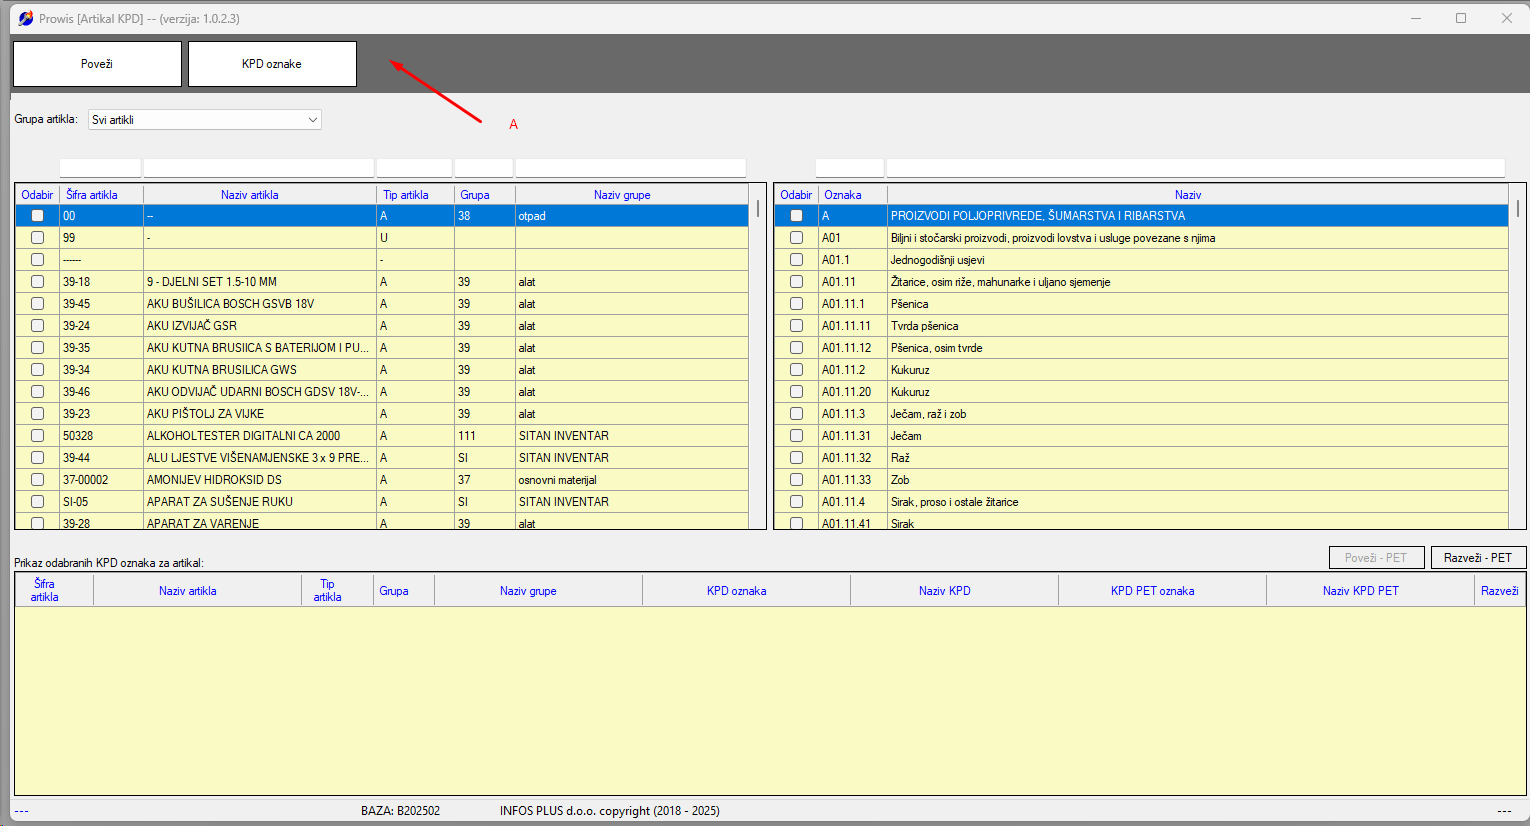Click the Oznaka column header
Screen dimensions: 1530x826
[843, 195]
